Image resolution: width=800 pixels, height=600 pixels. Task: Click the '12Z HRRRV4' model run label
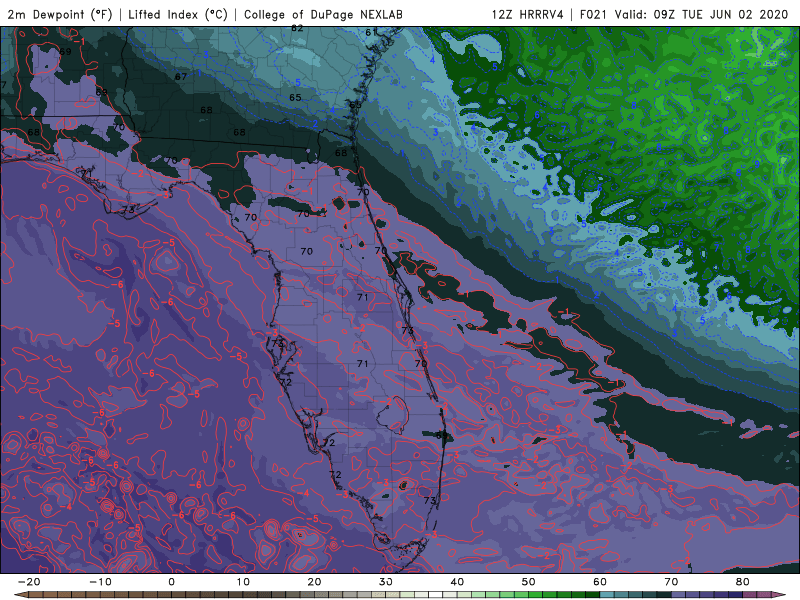[528, 14]
